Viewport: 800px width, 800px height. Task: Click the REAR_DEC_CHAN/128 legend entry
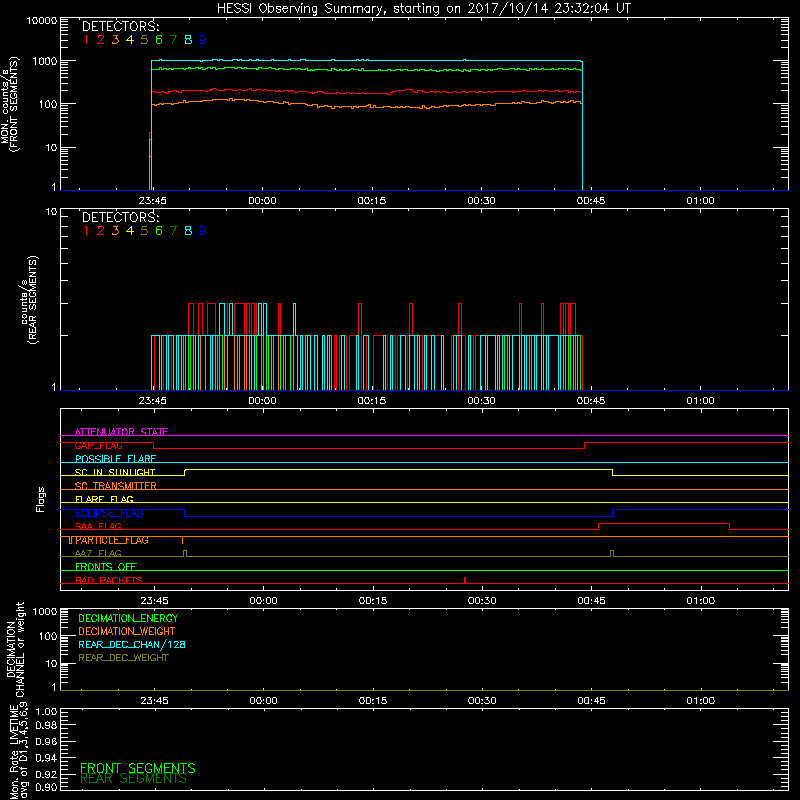(132, 645)
